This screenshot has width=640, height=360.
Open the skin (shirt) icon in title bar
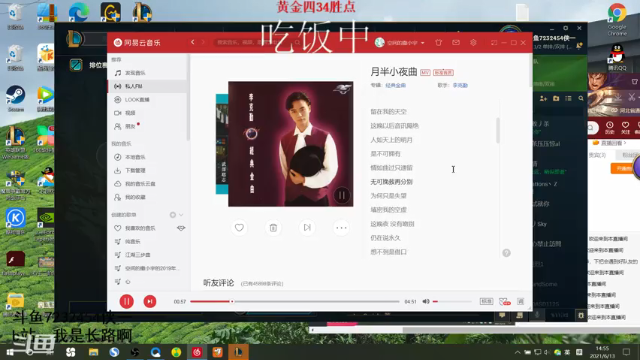(x=438, y=42)
